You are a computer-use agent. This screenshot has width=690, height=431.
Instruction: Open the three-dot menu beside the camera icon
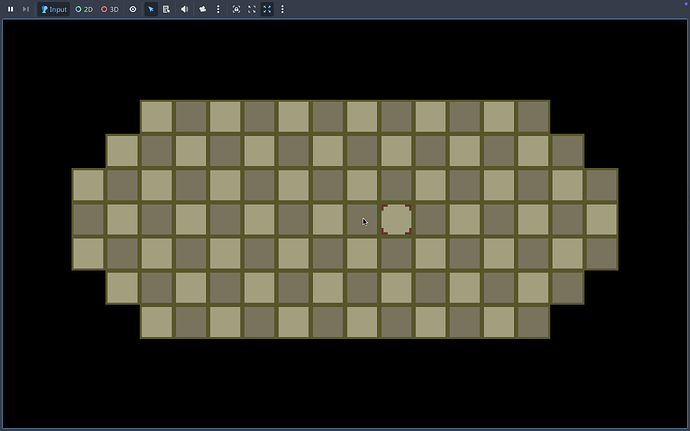[x=217, y=9]
